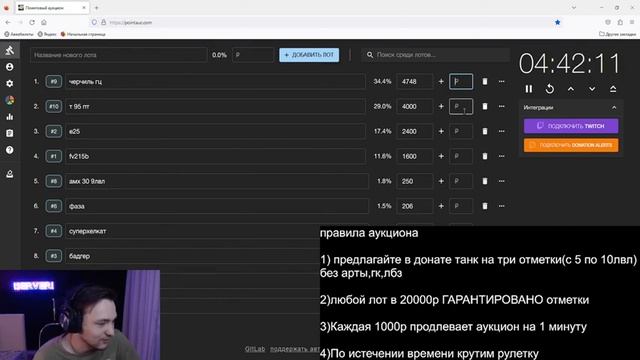
Task: Open the GitLab link
Action: [255, 349]
